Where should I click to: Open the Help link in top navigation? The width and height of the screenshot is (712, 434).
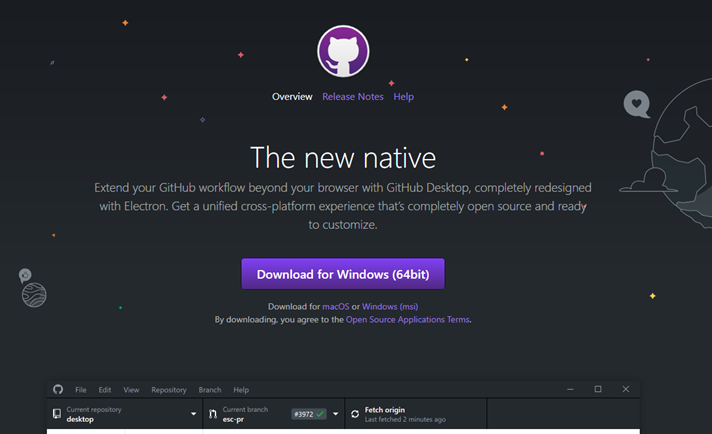(403, 97)
